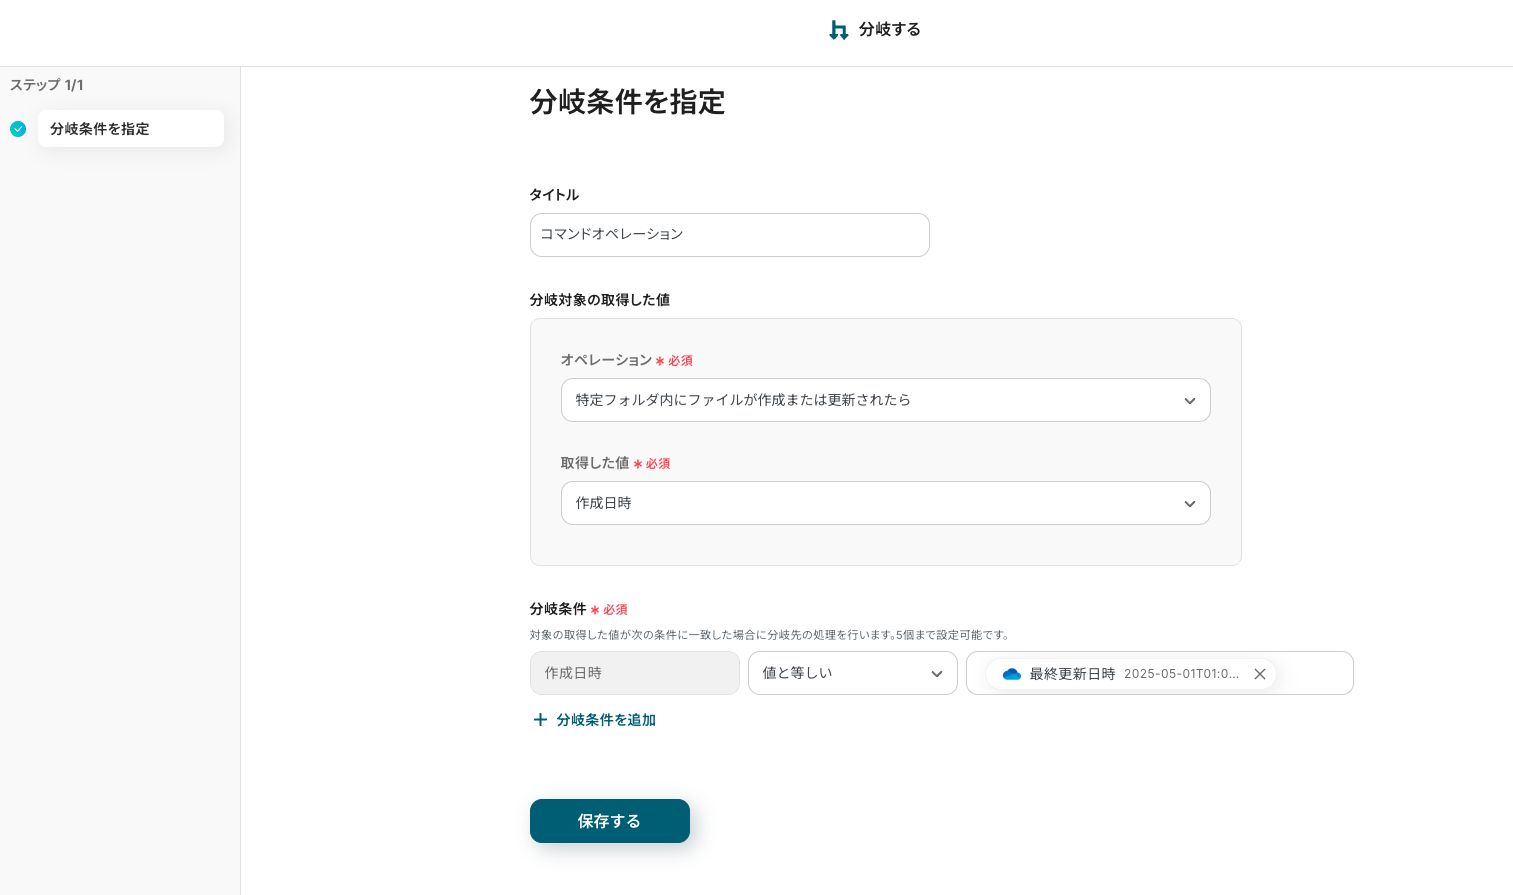Focus the タイトル input containing コマンドオペレーション

(x=729, y=235)
